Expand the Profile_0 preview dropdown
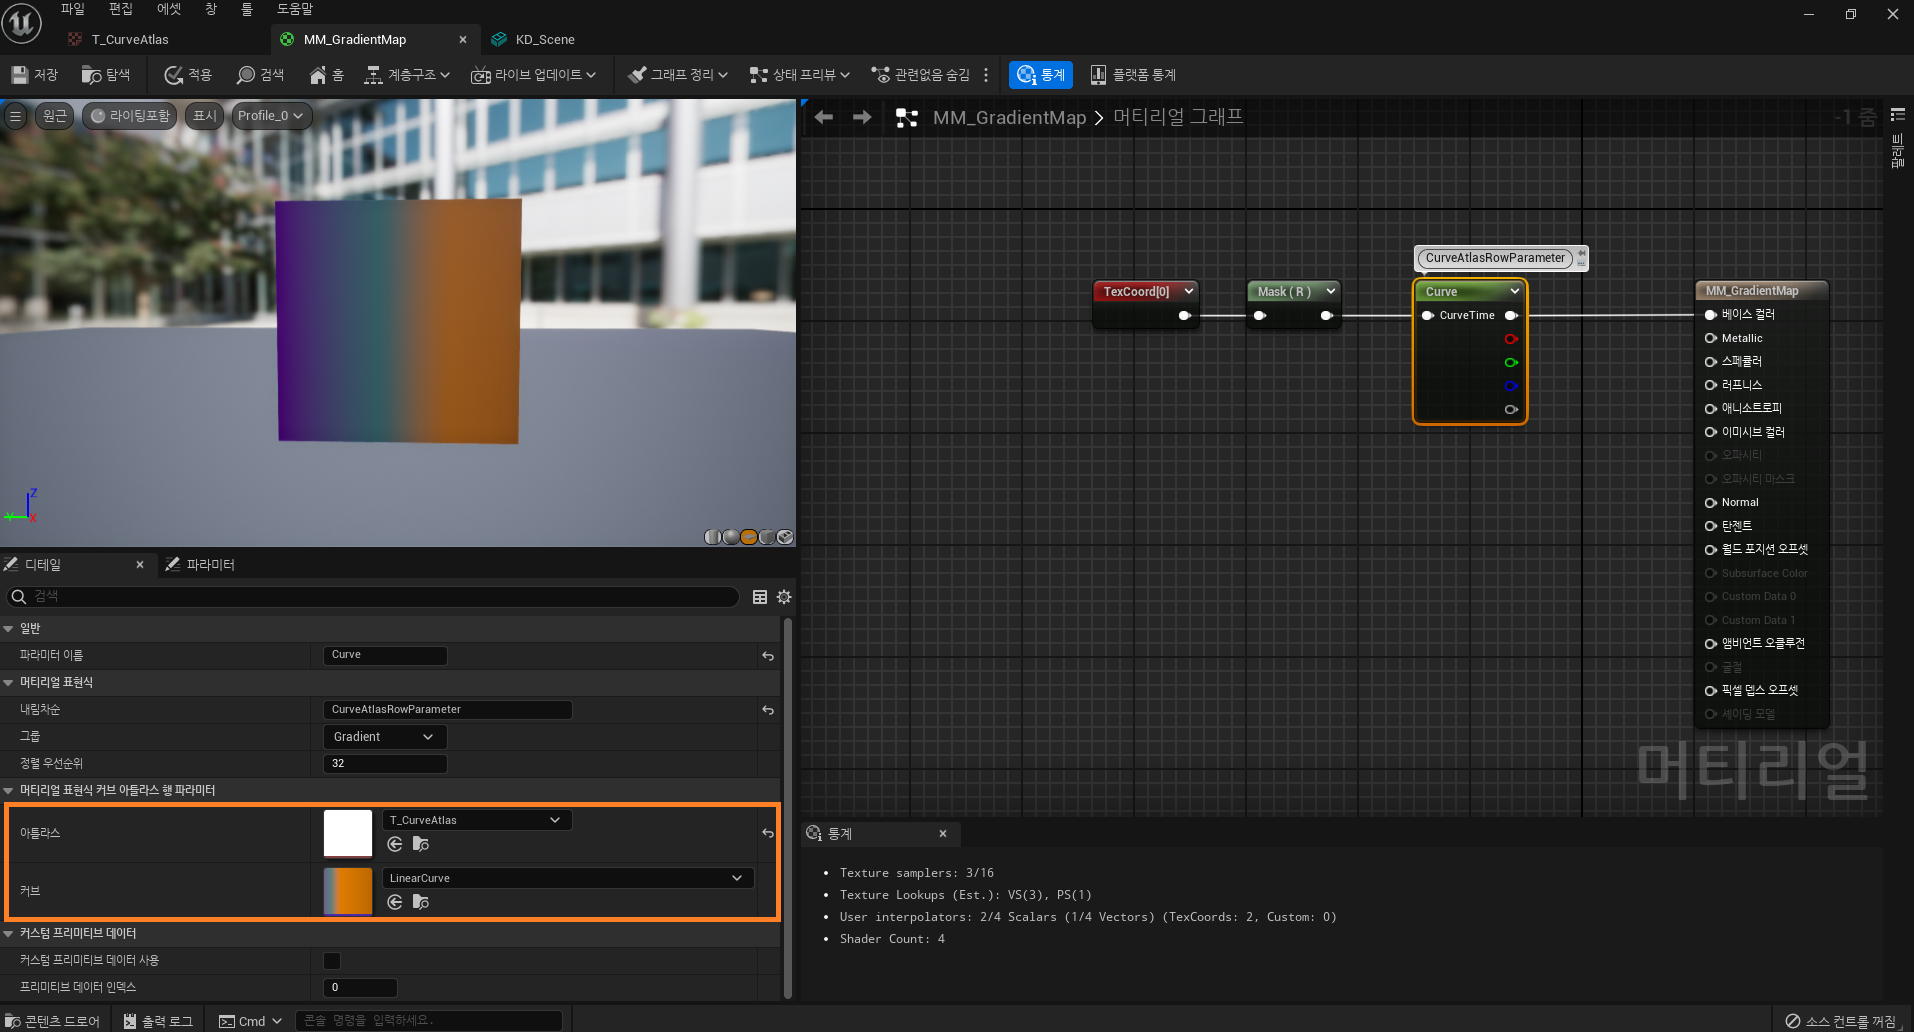This screenshot has width=1914, height=1032. pos(270,116)
